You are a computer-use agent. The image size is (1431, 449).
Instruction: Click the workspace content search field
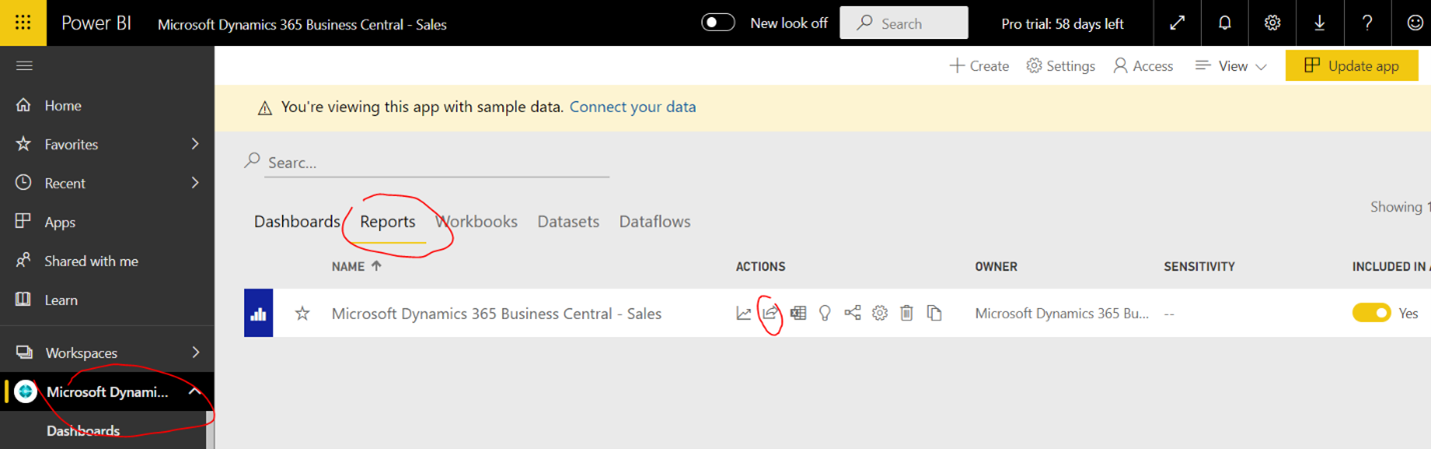point(435,162)
